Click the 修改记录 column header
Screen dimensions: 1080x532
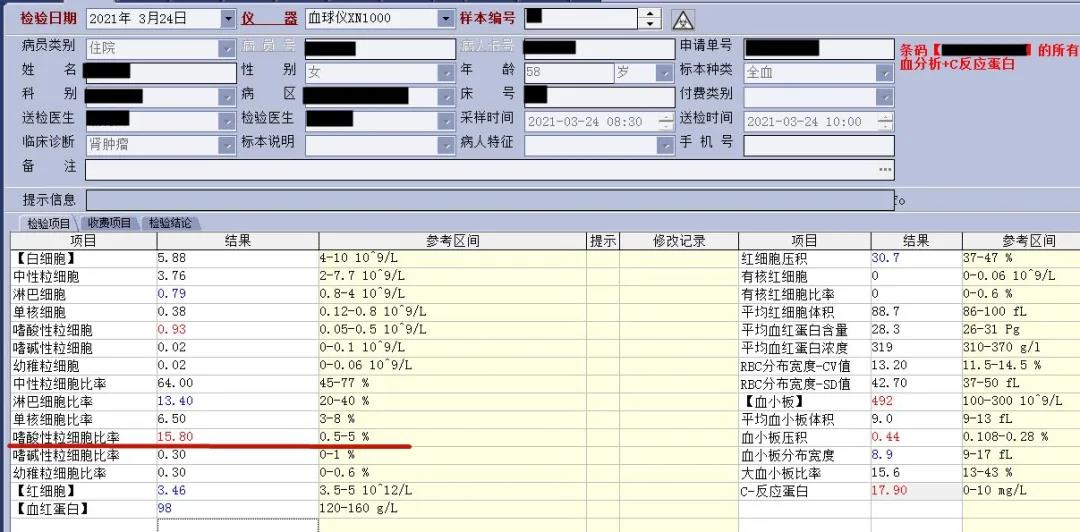(678, 241)
